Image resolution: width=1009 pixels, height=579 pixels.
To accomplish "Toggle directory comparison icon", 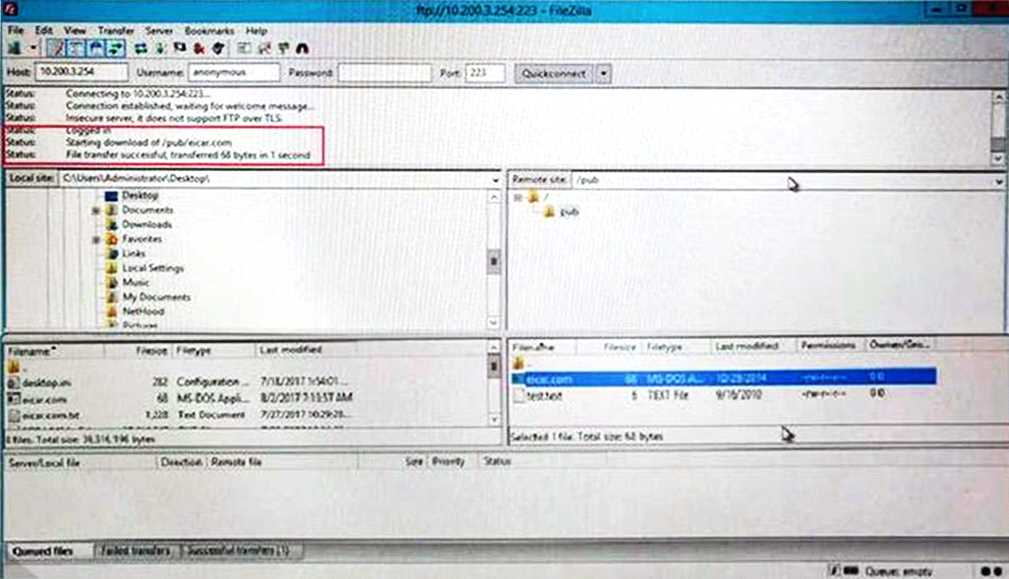I will click(x=264, y=48).
